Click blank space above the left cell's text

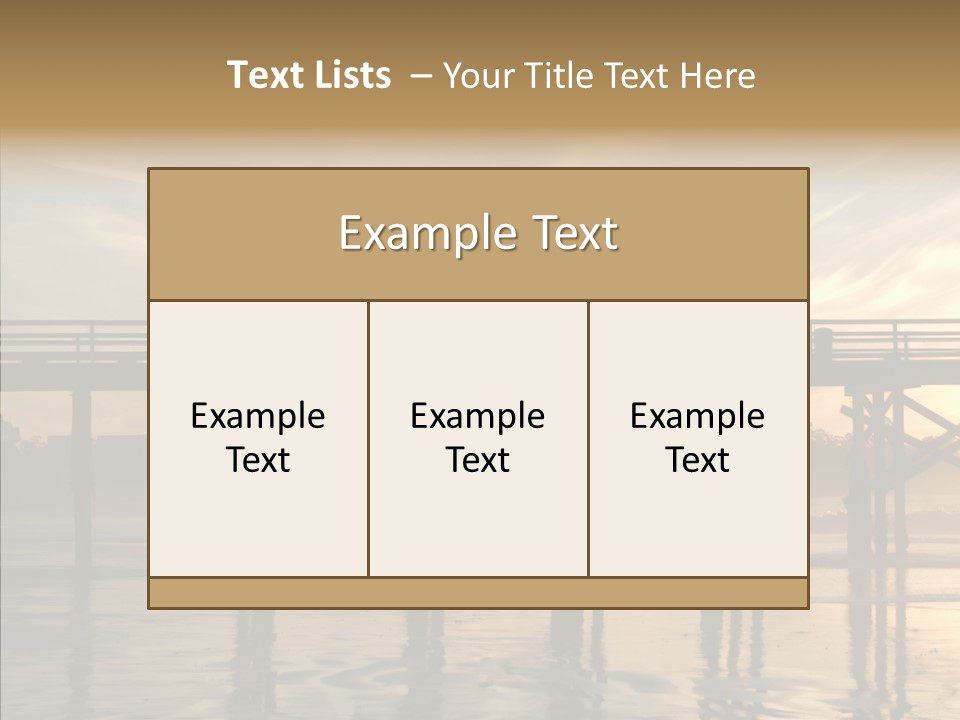(258, 345)
